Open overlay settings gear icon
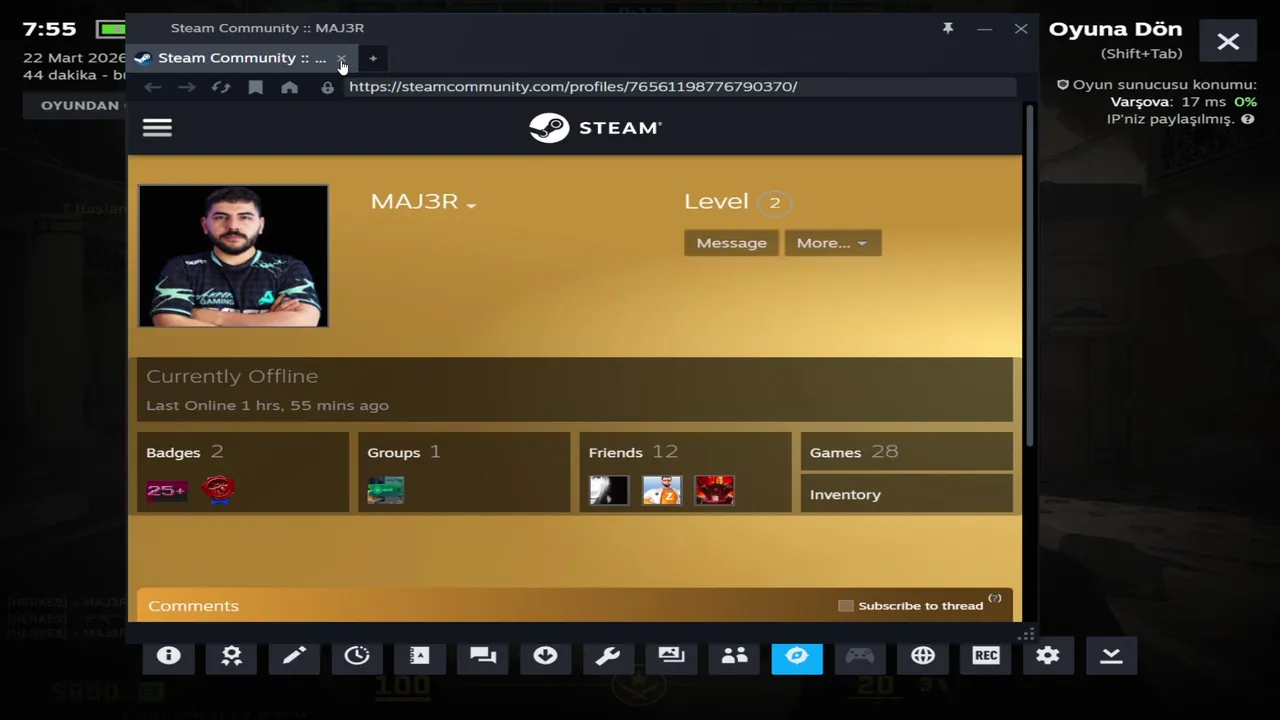 coord(1048,655)
